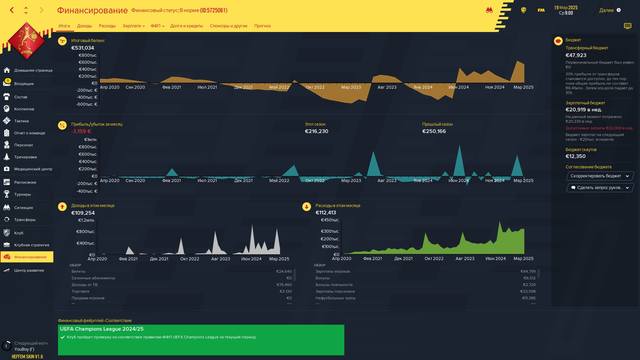This screenshot has width=640, height=360.
Task: Click the income list scrollbar
Action: (x=294, y=274)
